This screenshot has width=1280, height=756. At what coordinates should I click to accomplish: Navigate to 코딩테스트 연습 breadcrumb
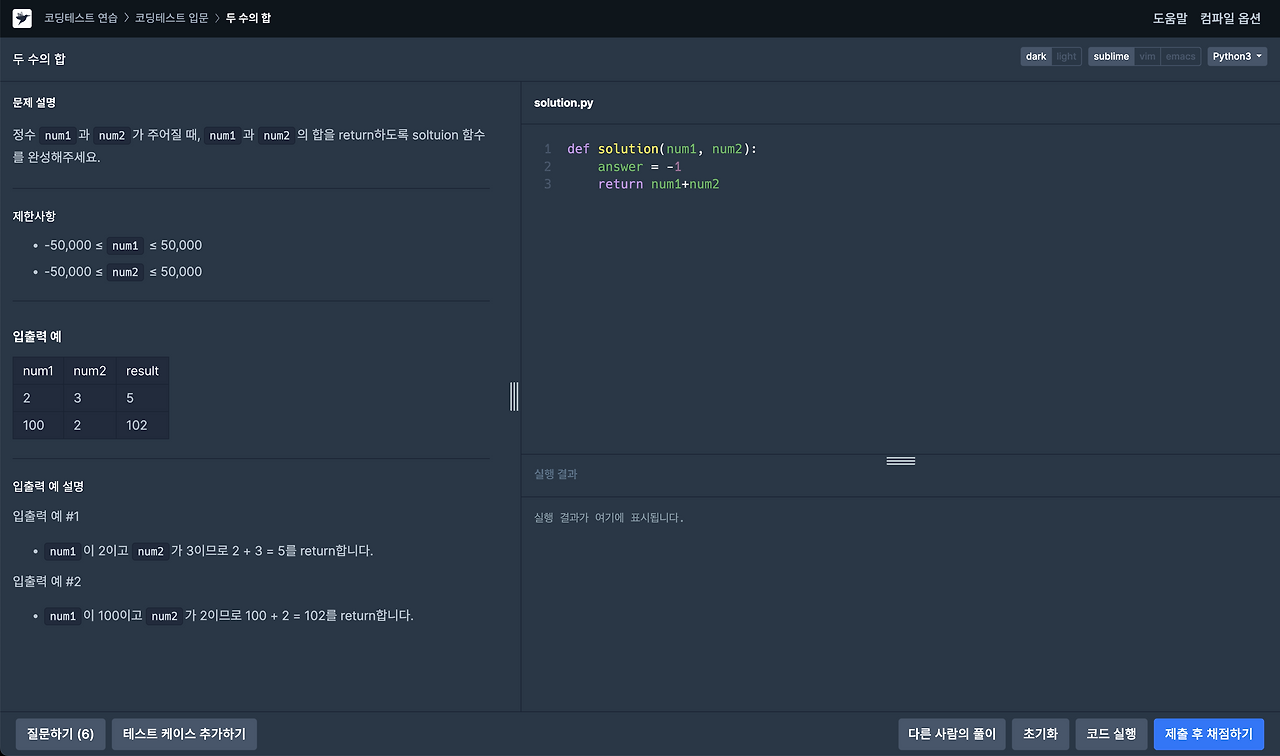(x=81, y=17)
